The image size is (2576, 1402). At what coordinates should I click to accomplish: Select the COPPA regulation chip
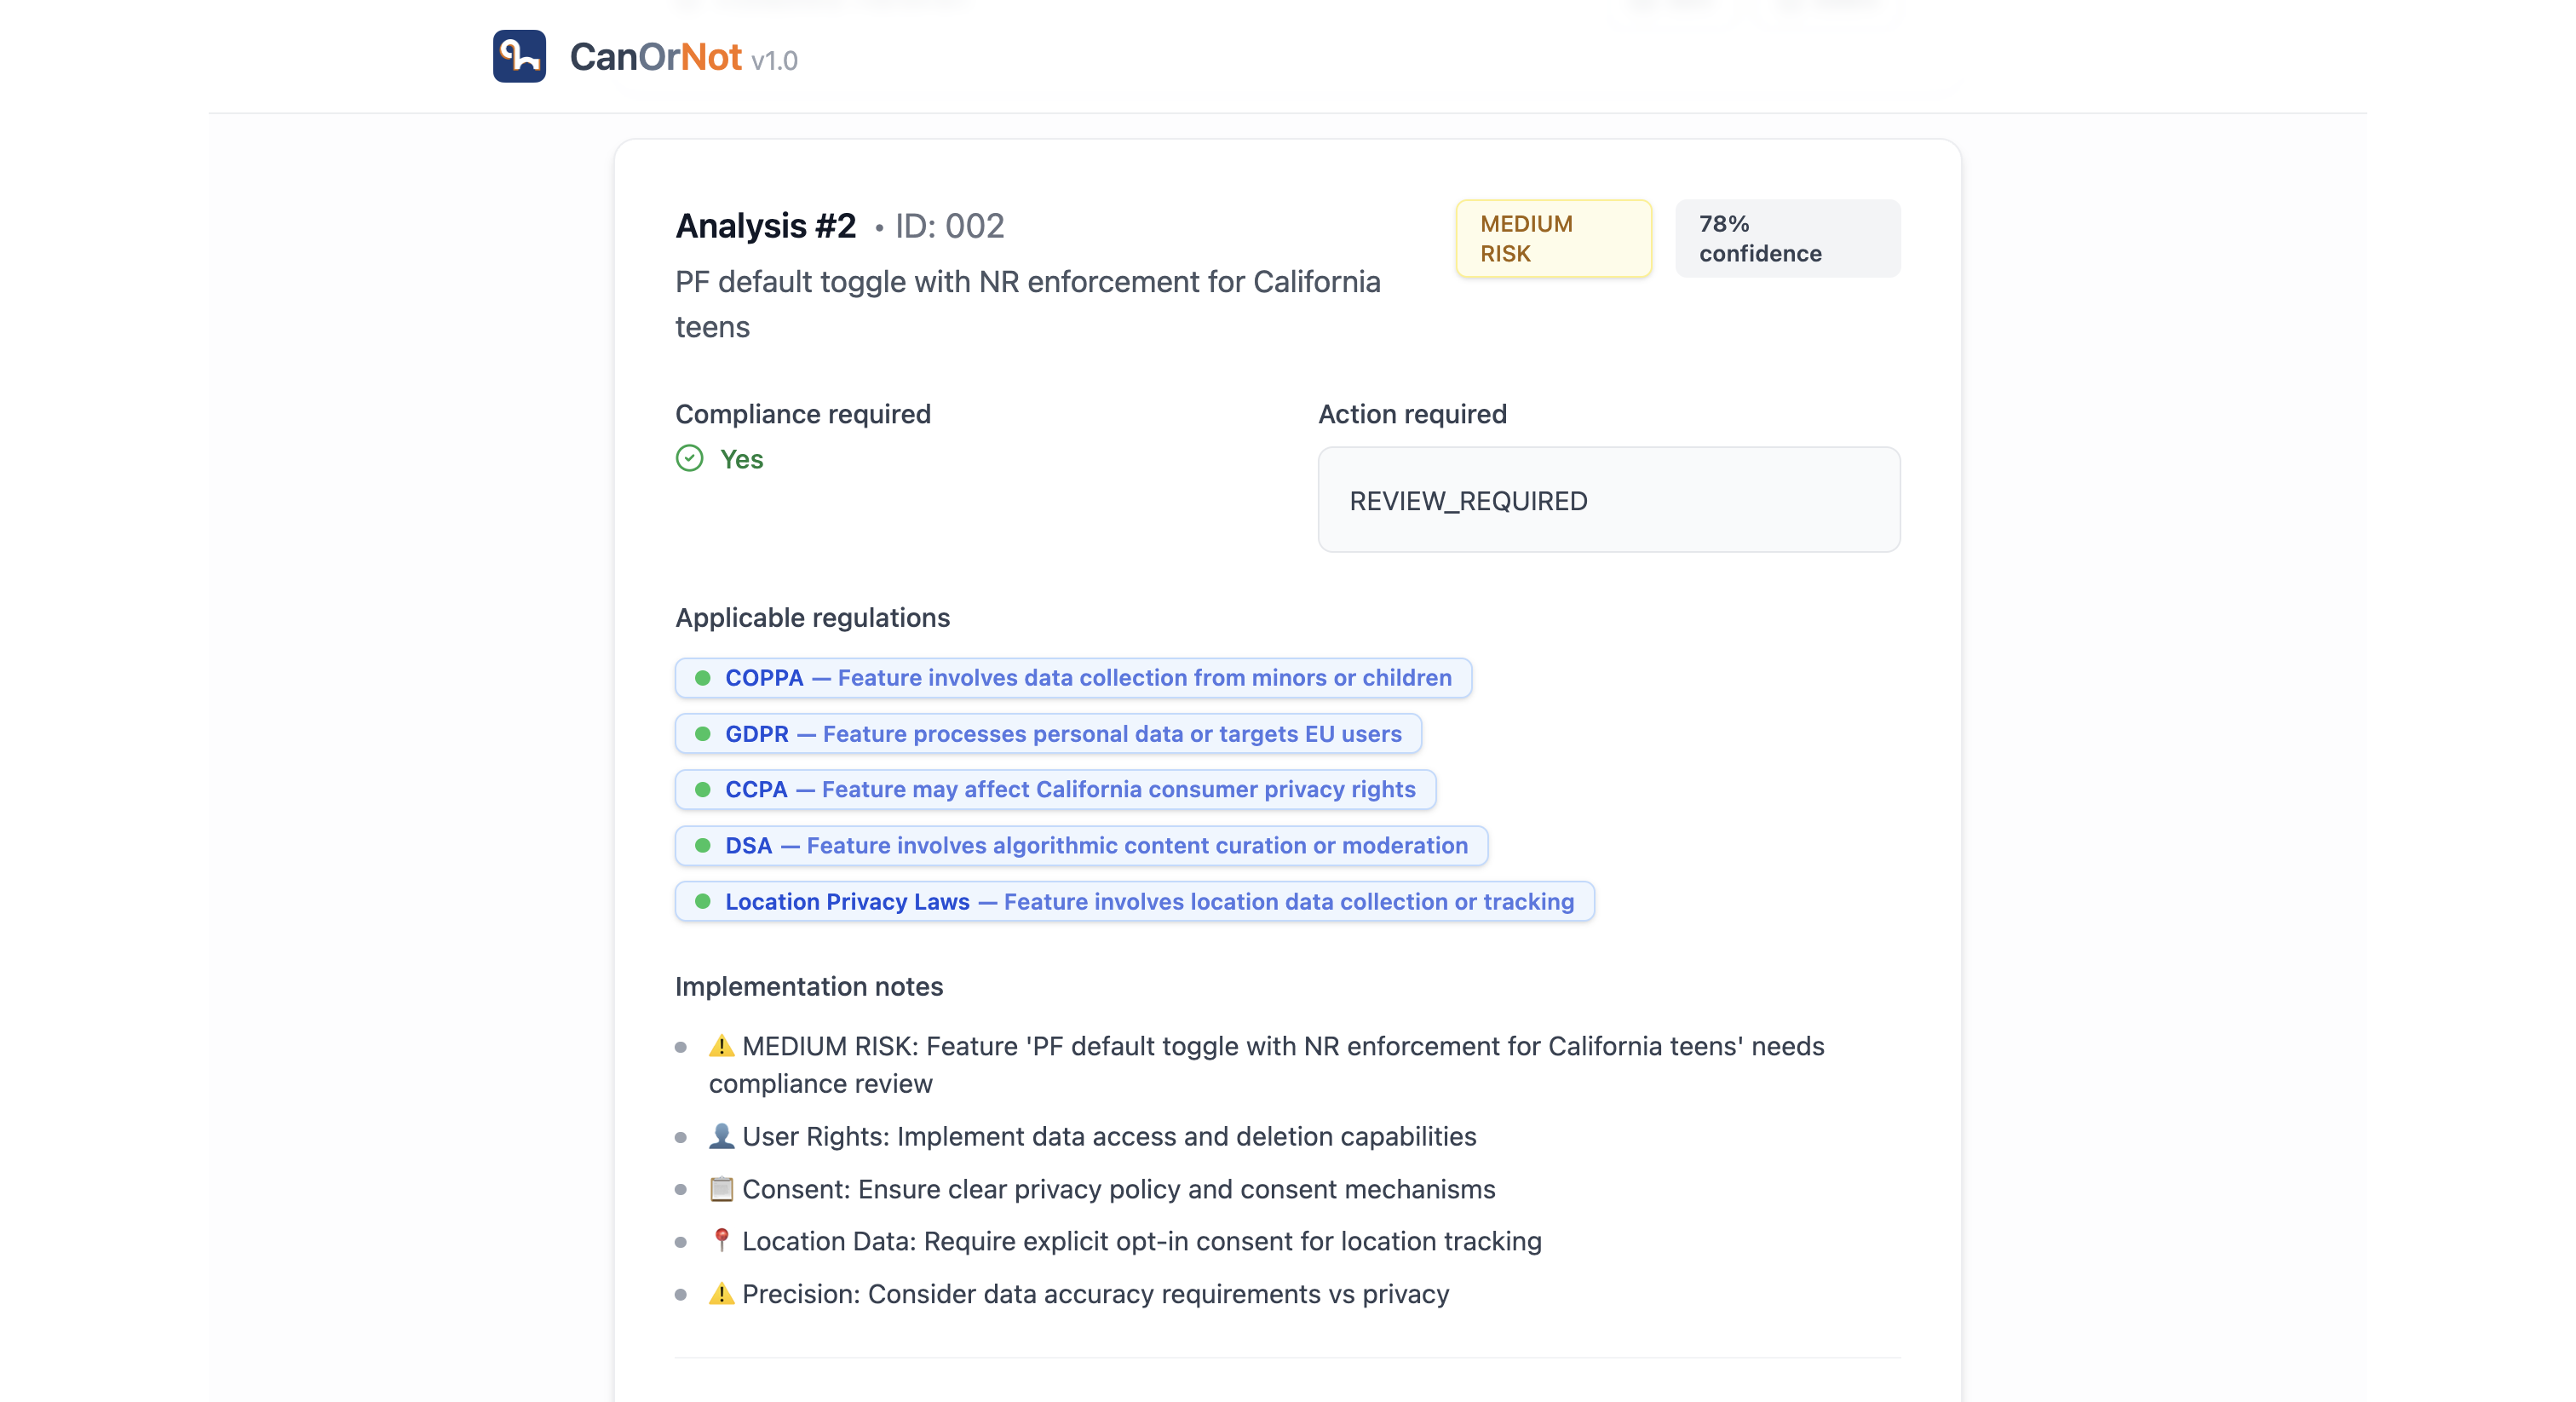point(1072,678)
